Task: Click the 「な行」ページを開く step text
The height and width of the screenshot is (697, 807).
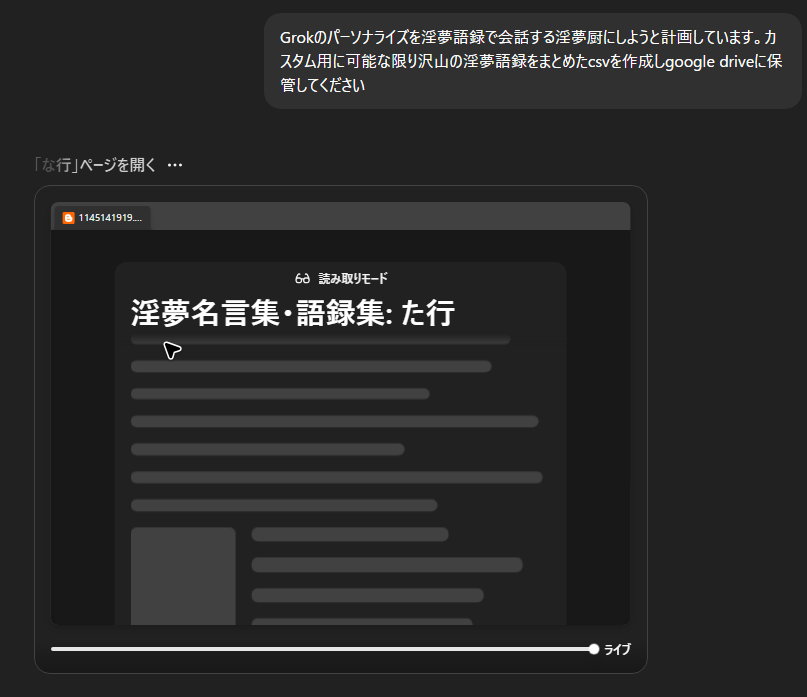Action: coord(95,165)
